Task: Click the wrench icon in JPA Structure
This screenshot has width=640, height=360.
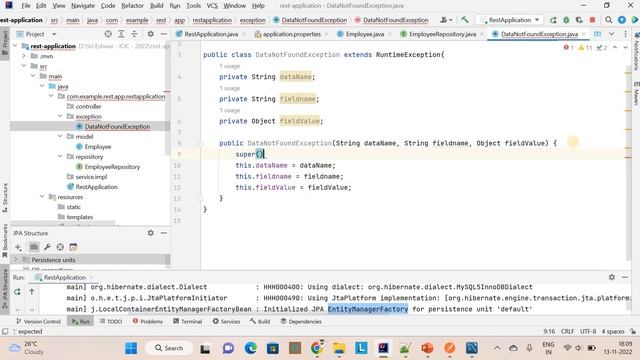Action: [x=47, y=247]
